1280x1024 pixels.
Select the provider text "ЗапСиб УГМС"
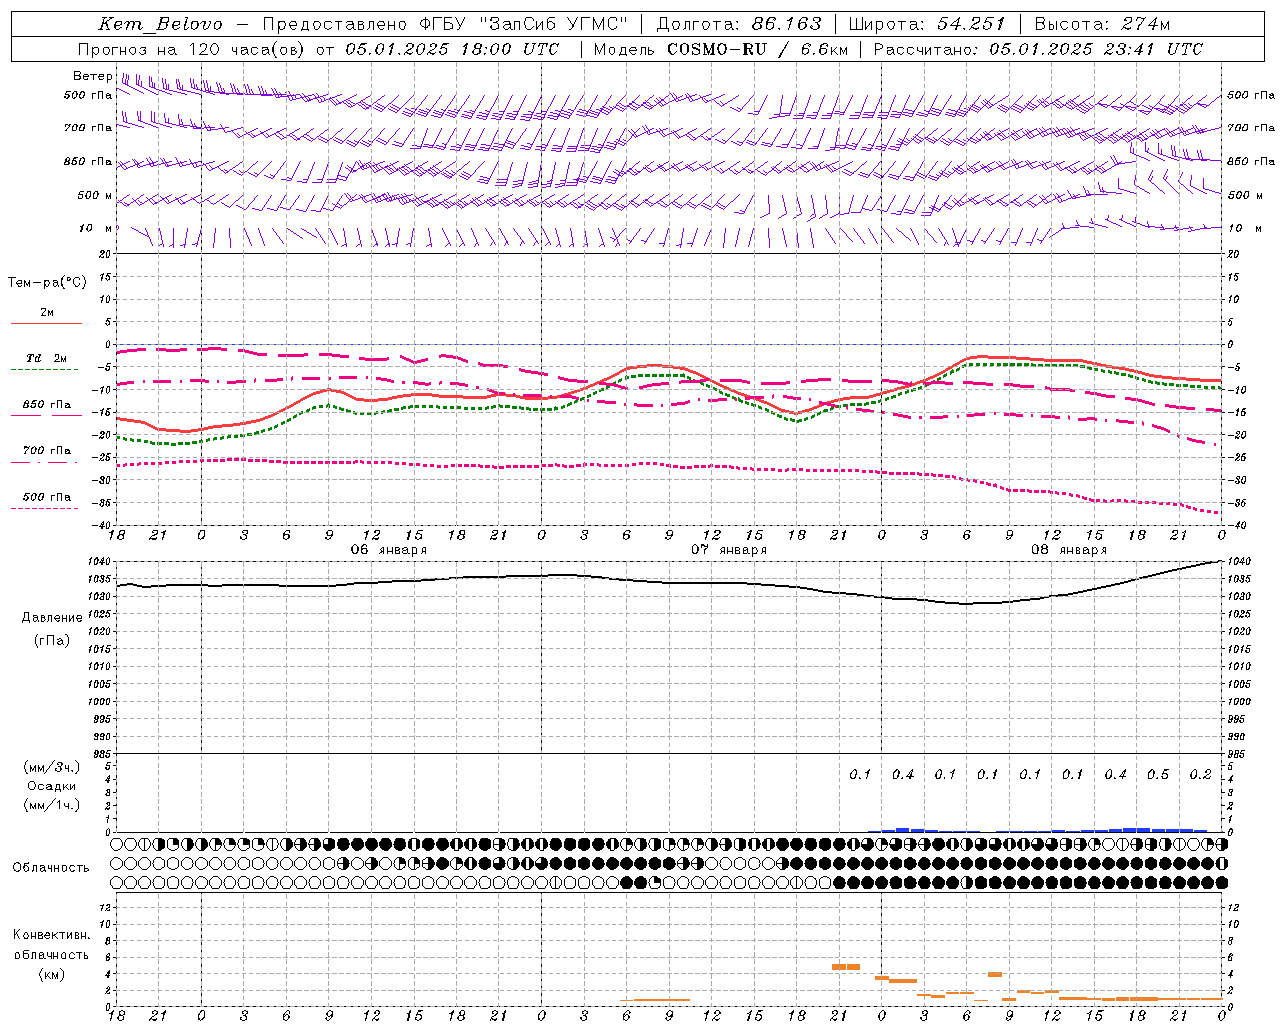553,24
